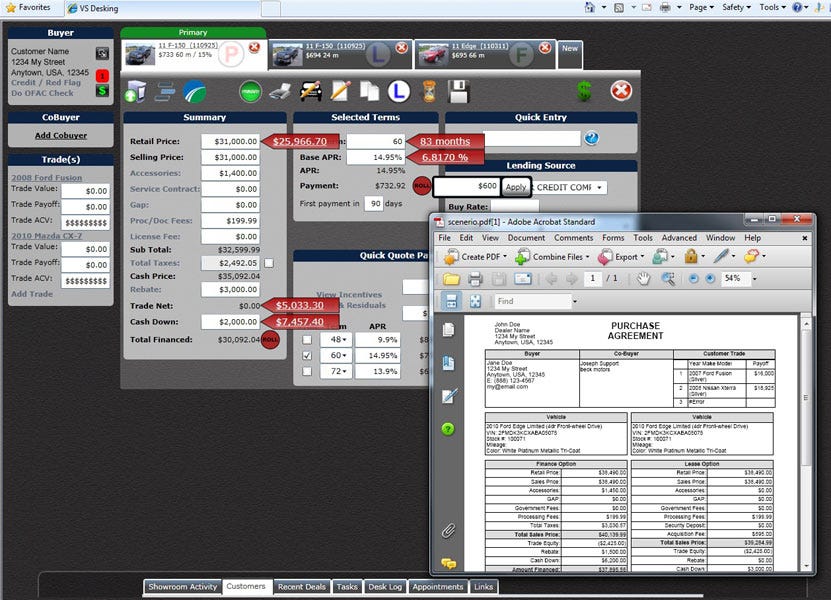This screenshot has height=600, width=831.
Task: Click the hourglass icon in desking toolbar
Action: 429,92
